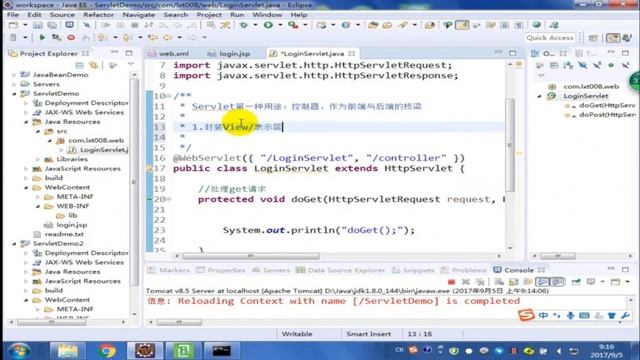Open the Run button dropdown arrow
Viewport: 640px width, 360px height.
coord(280,25)
